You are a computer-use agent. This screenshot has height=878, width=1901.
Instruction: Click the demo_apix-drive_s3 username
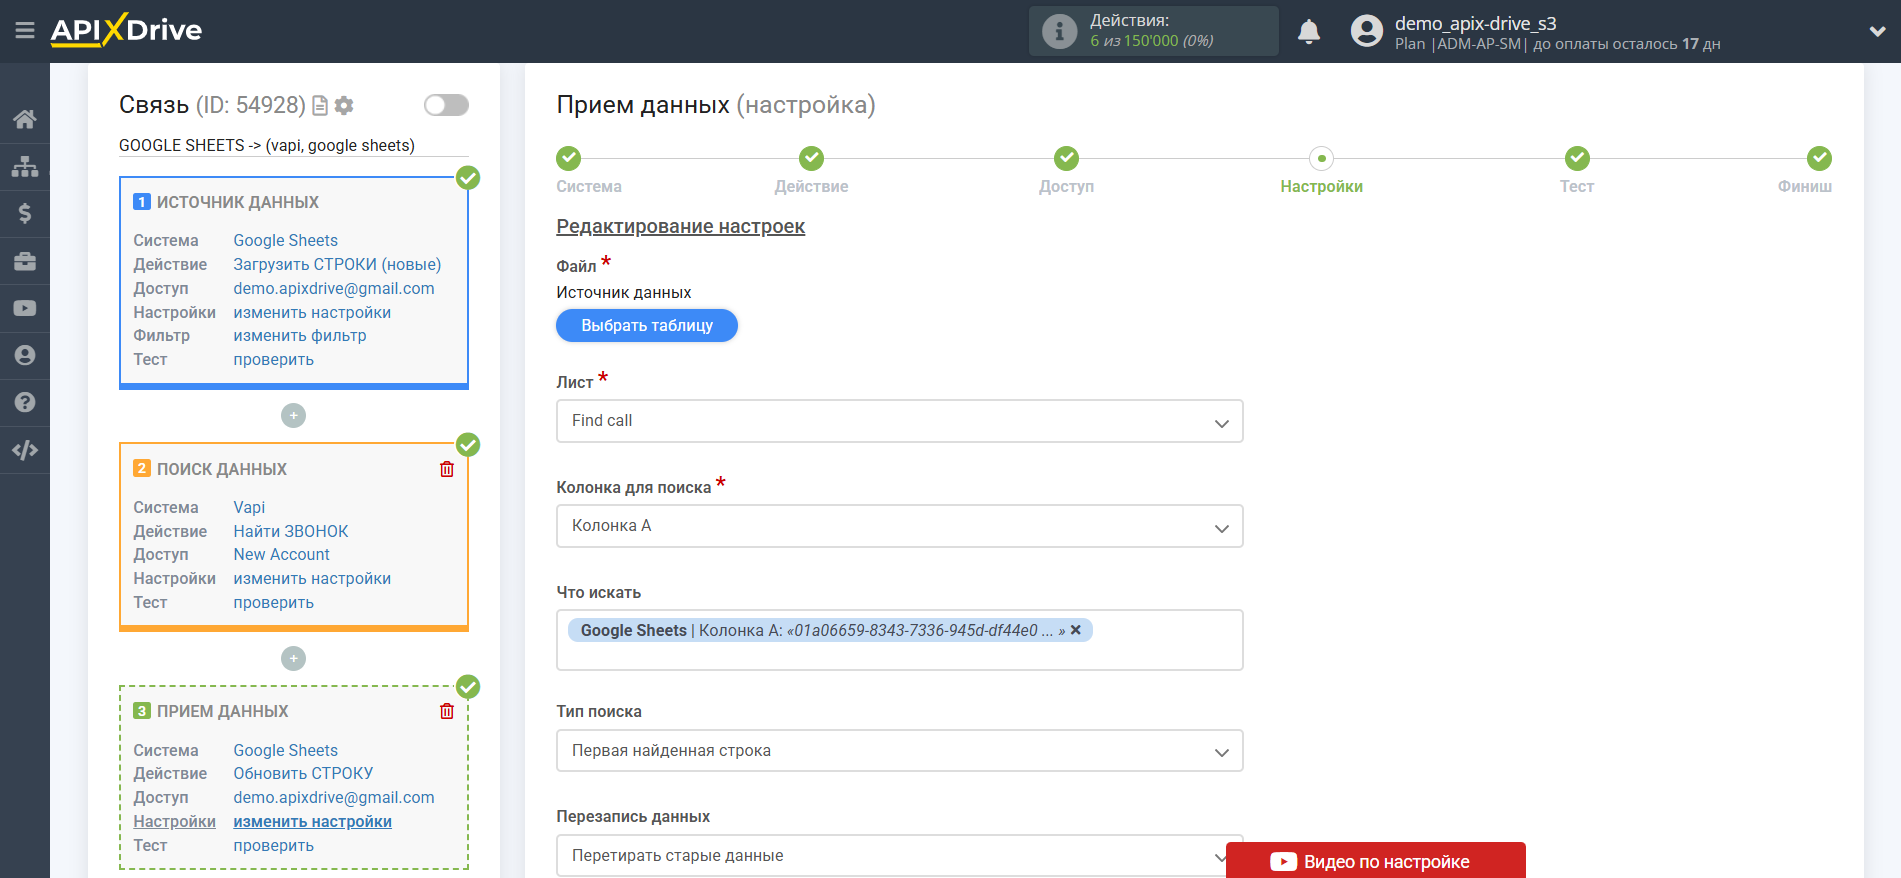tap(1475, 23)
